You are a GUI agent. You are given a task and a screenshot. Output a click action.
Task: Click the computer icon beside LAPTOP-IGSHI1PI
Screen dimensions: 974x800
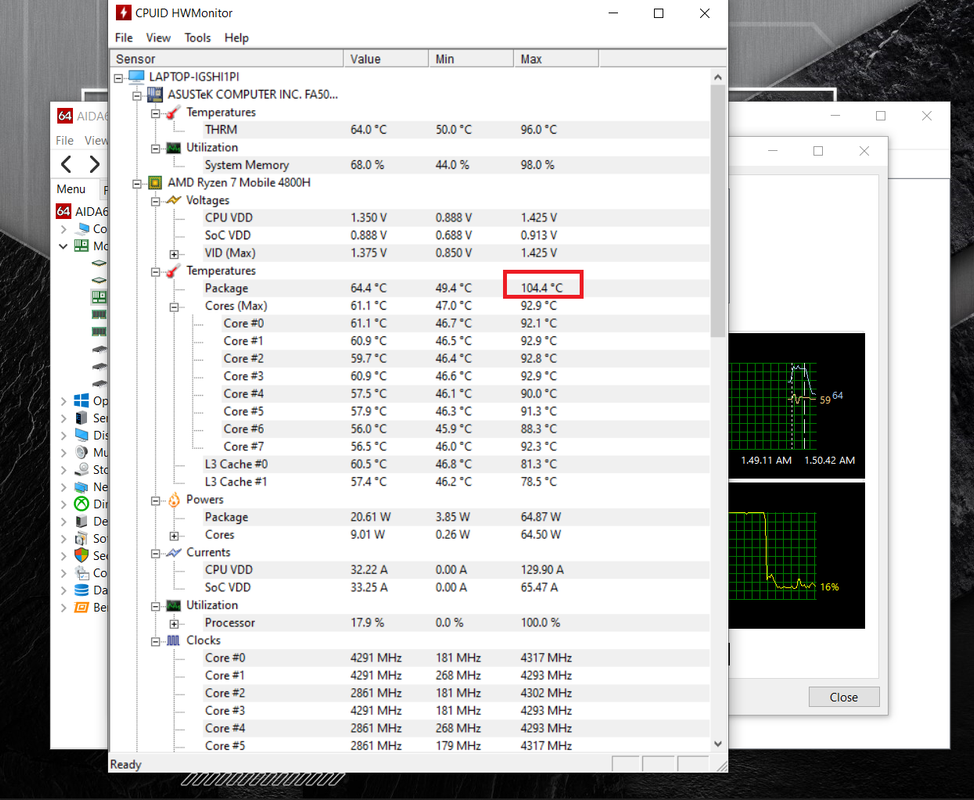(136, 77)
